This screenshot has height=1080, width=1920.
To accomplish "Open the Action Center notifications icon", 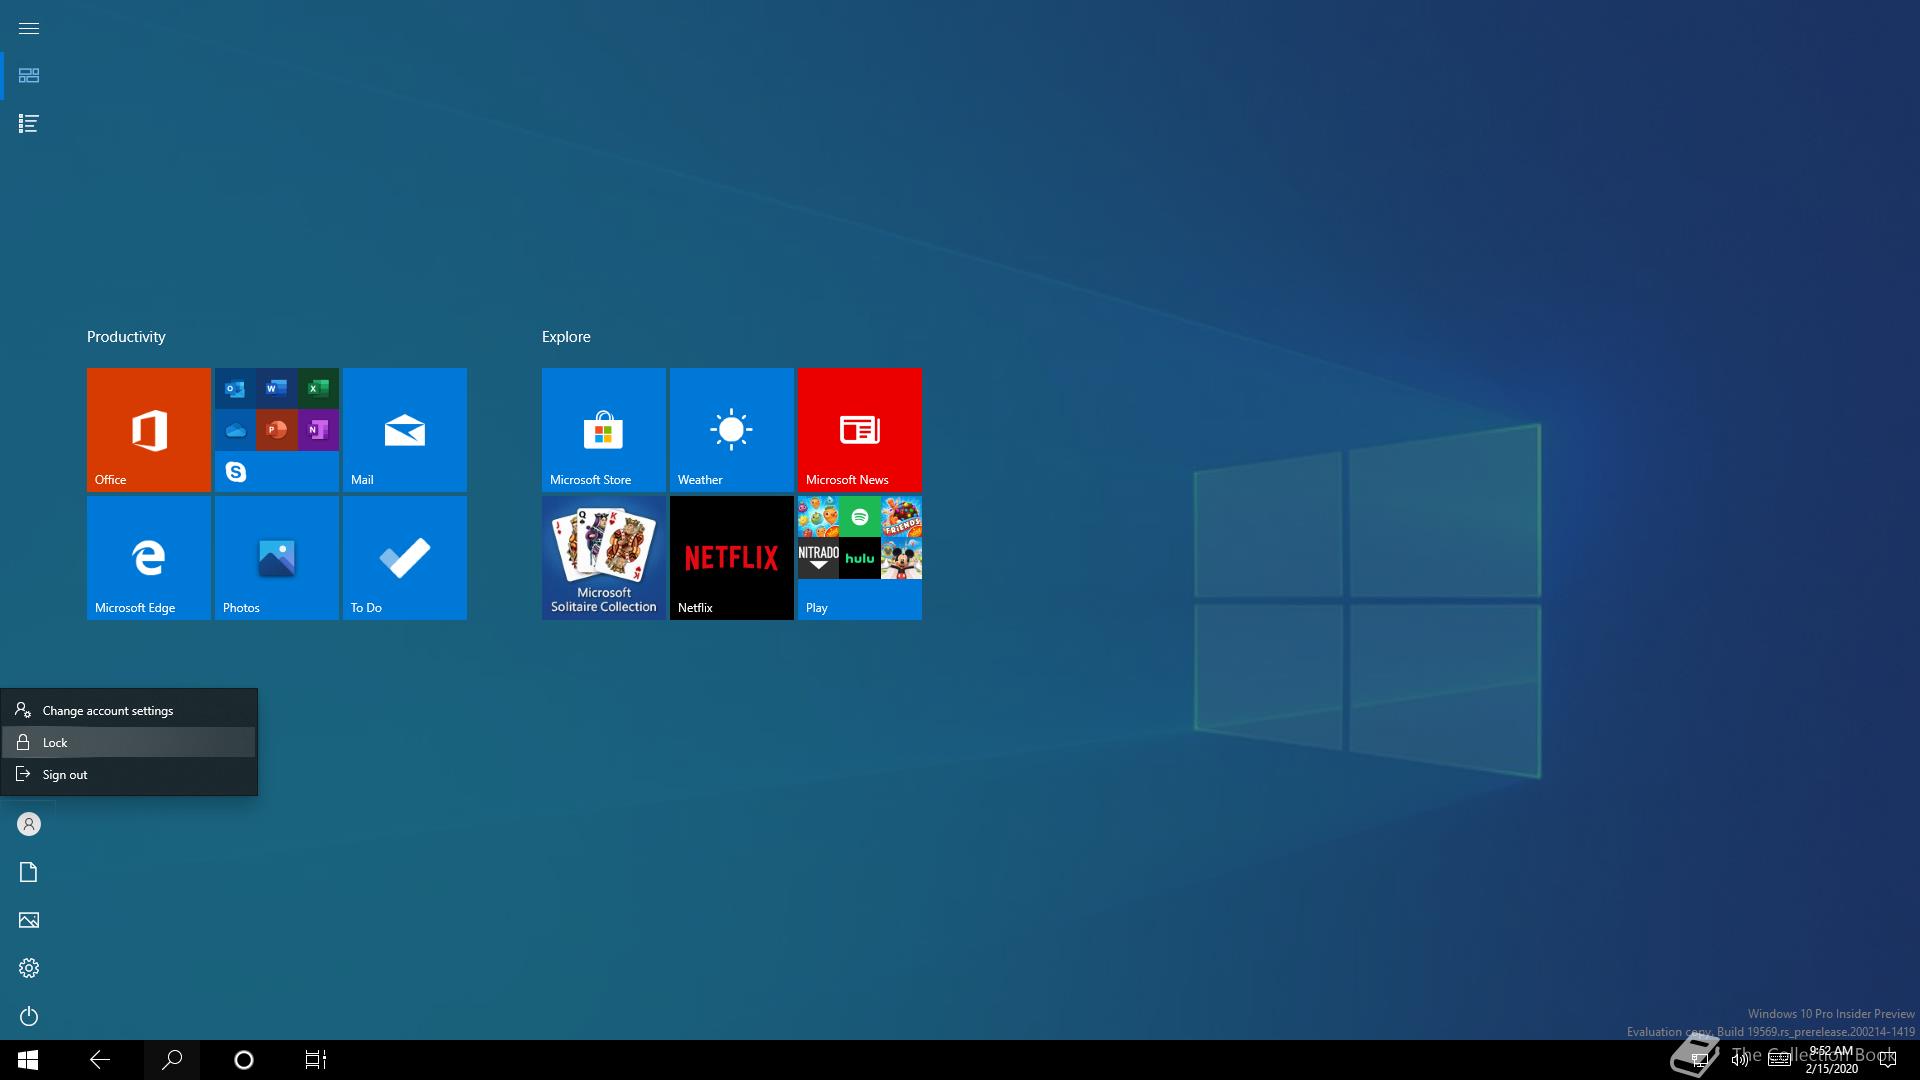I will [x=1888, y=1060].
